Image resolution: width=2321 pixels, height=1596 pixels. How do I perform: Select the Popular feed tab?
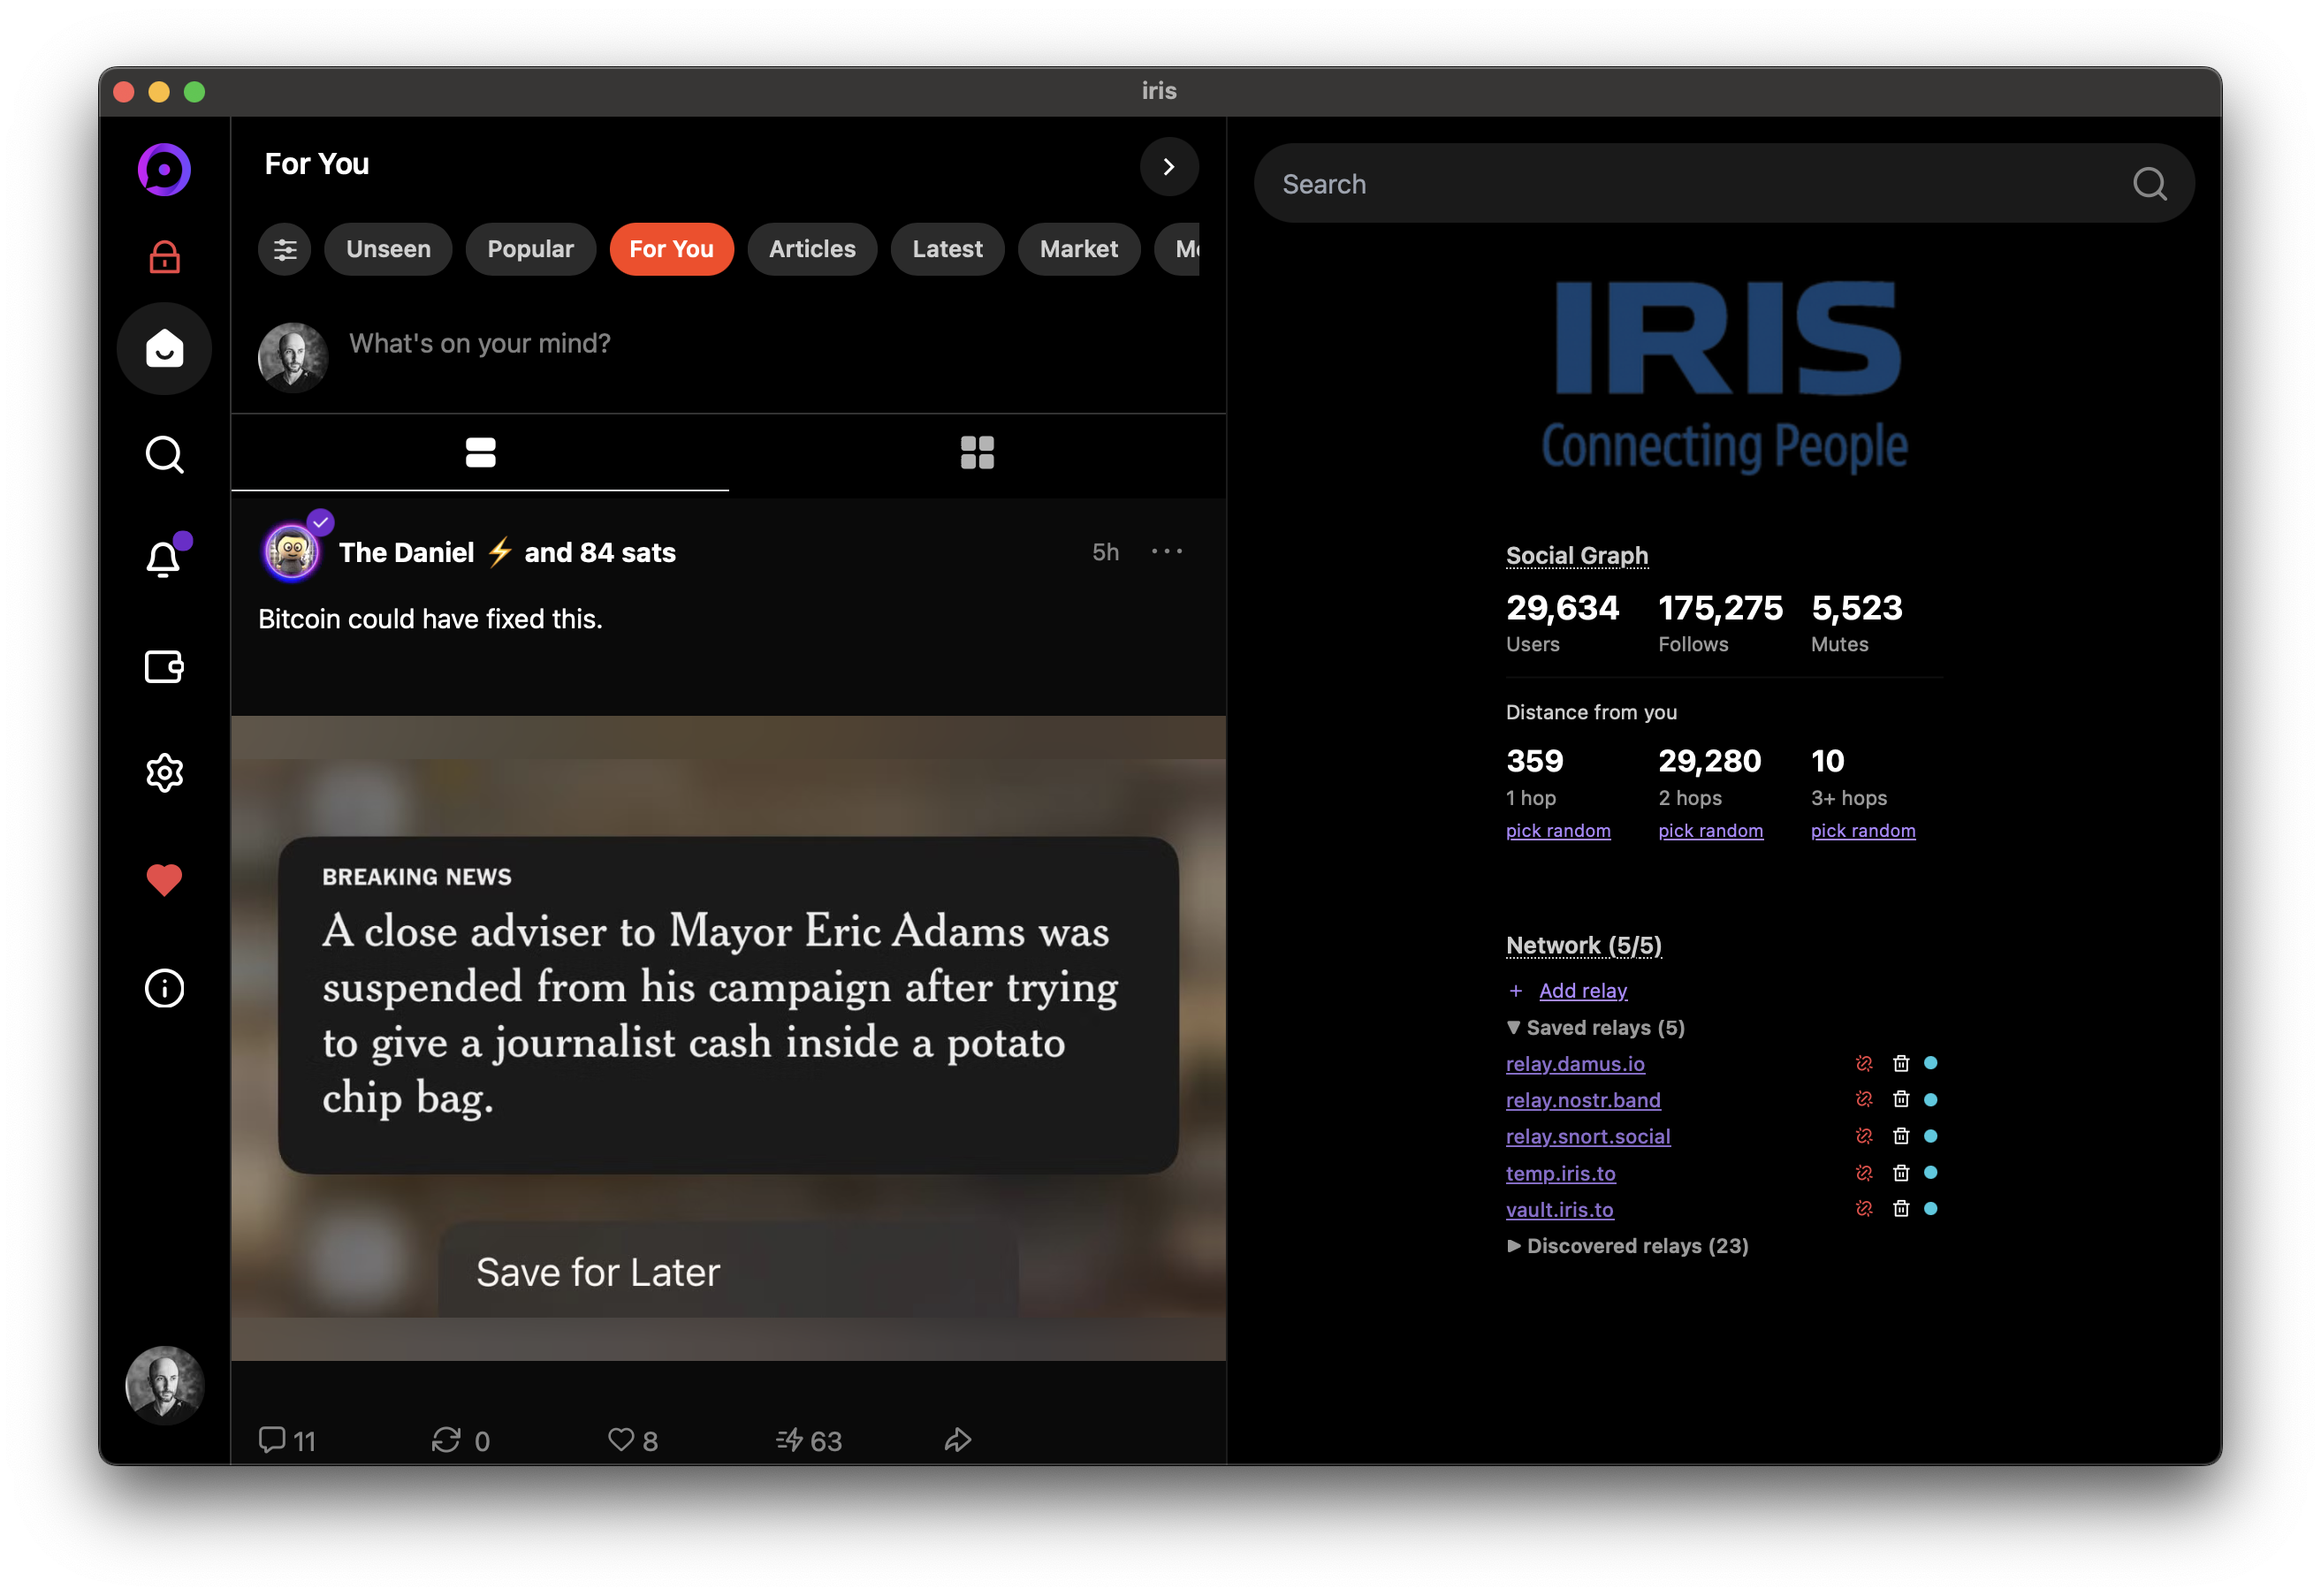click(x=530, y=249)
